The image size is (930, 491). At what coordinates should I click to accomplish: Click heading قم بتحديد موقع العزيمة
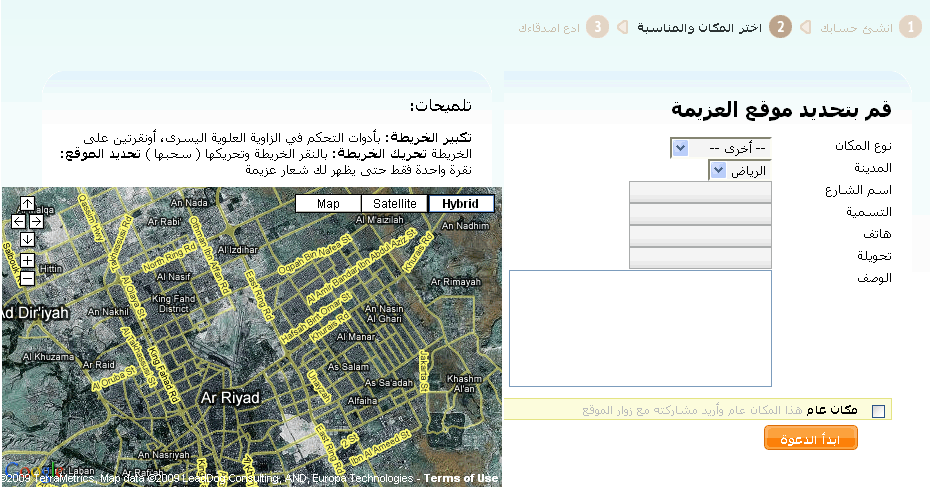tap(781, 109)
